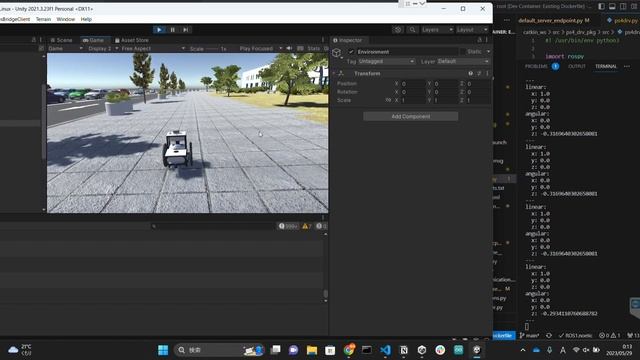Toggle the Scale constrain proportions link icon
The height and width of the screenshot is (360, 640).
tap(388, 100)
